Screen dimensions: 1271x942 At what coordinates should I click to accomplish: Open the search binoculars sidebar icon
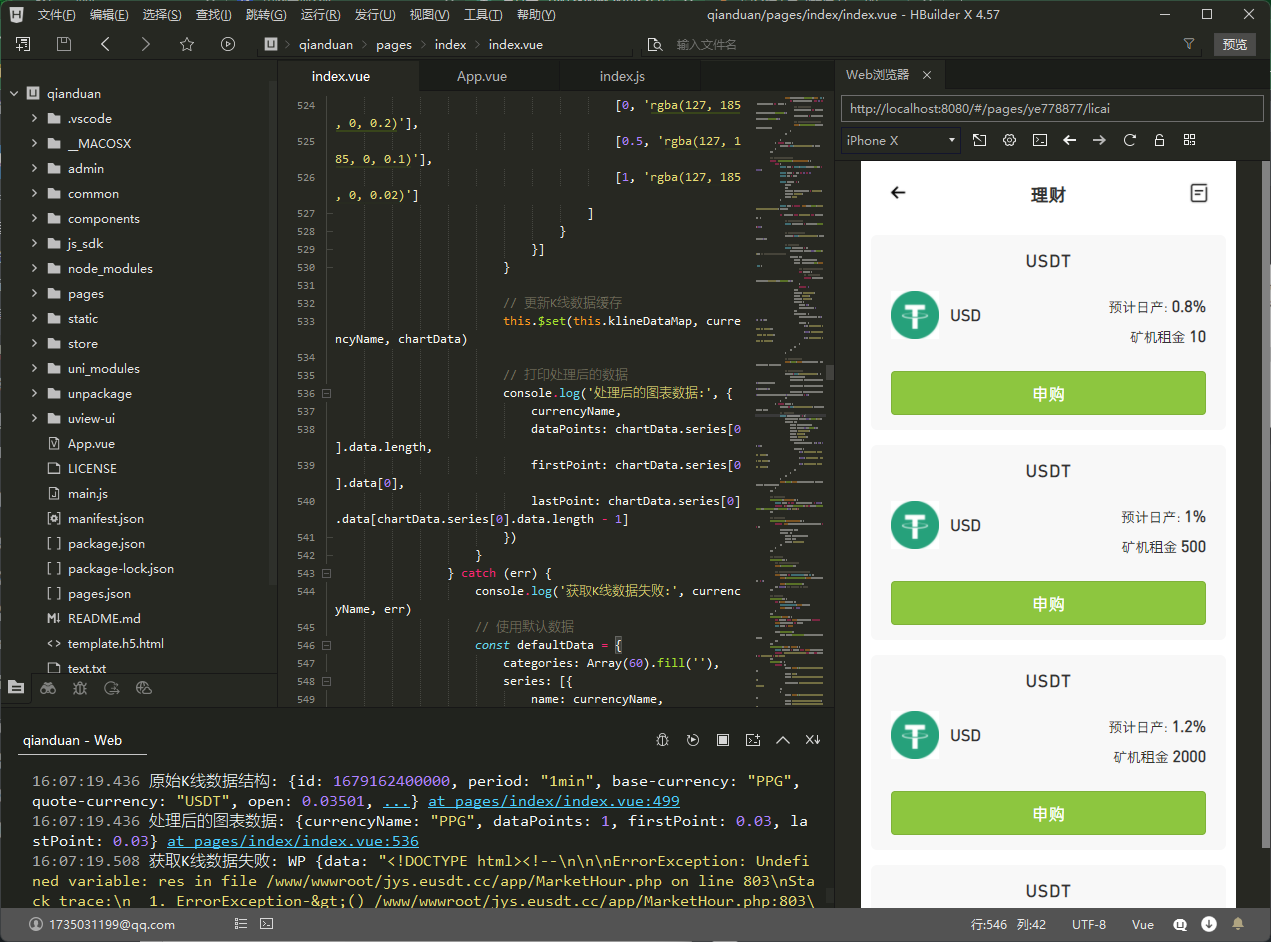[x=48, y=687]
